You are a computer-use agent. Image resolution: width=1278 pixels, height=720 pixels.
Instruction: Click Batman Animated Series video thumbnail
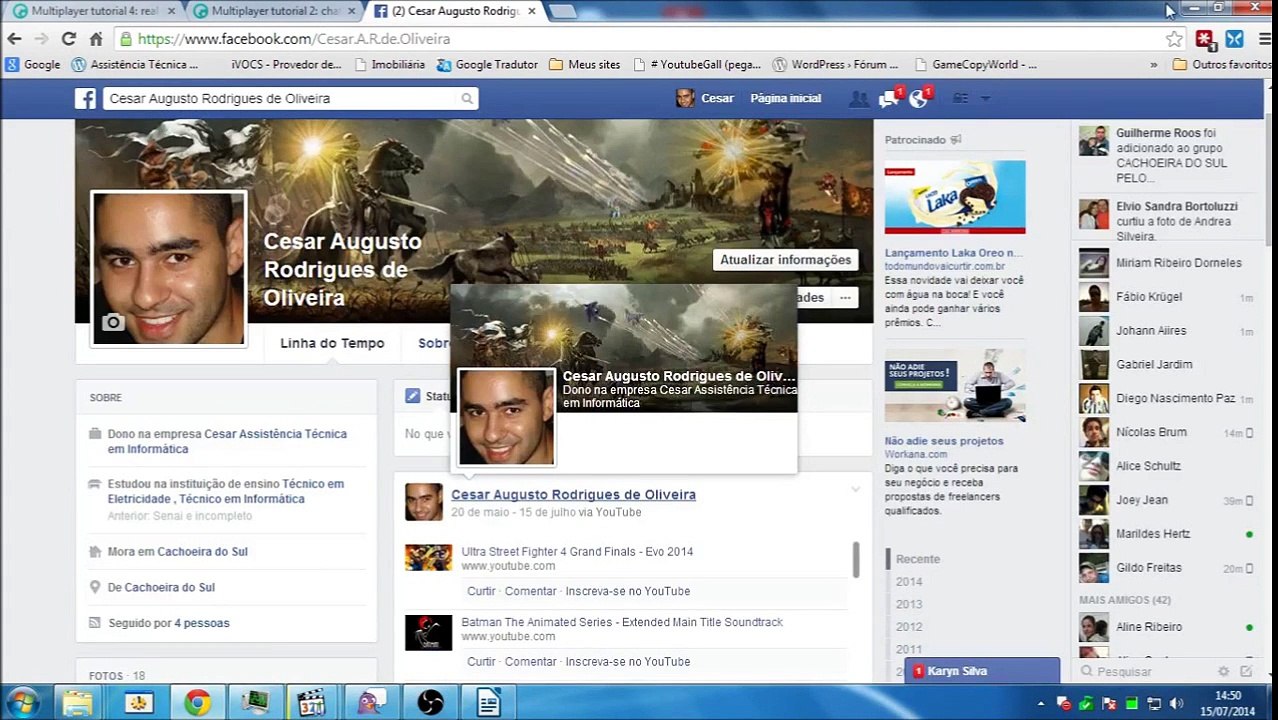pyautogui.click(x=428, y=632)
